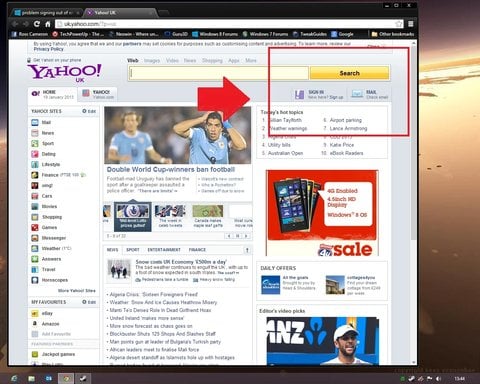The width and height of the screenshot is (480, 384).
Task: Open Internet Explorer from the taskbar
Action: point(14,379)
